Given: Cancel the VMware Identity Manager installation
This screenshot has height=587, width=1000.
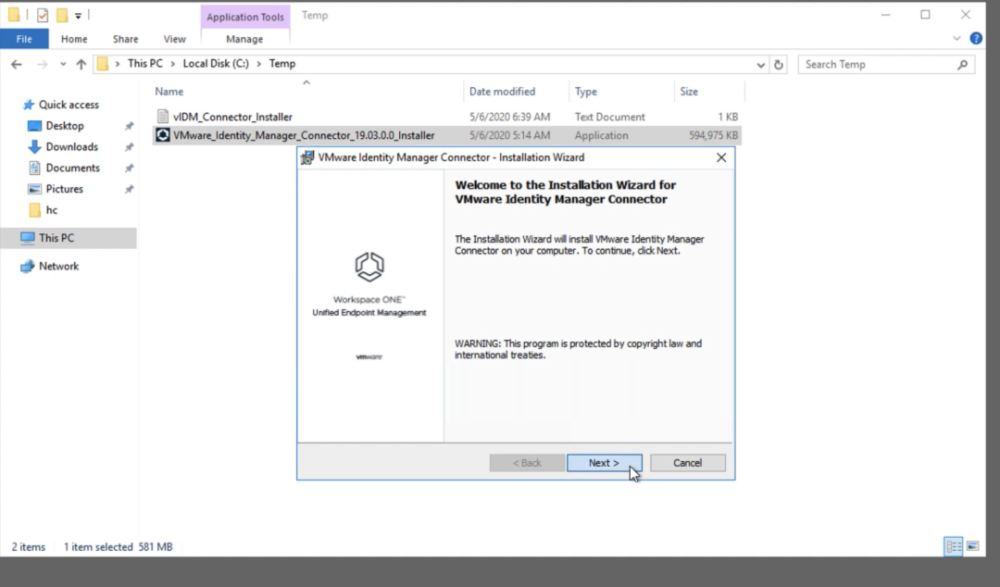Looking at the screenshot, I should [x=687, y=462].
